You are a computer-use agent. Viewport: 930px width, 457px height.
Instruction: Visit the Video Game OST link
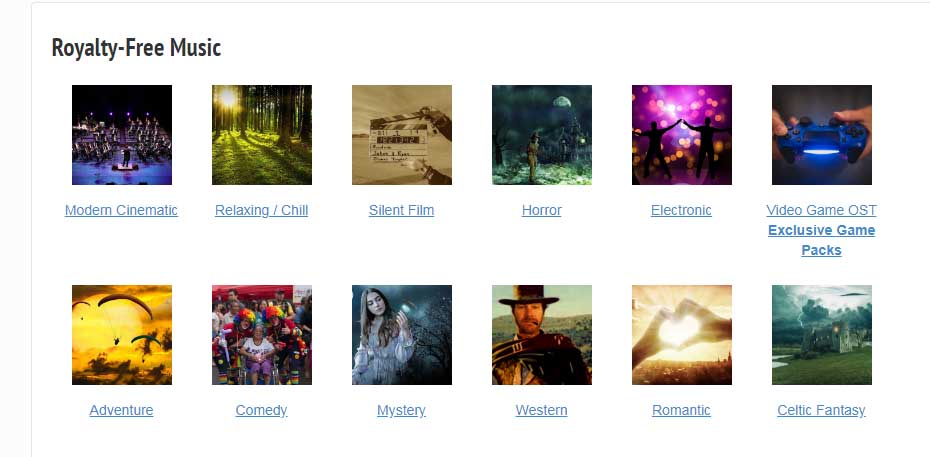click(x=821, y=210)
